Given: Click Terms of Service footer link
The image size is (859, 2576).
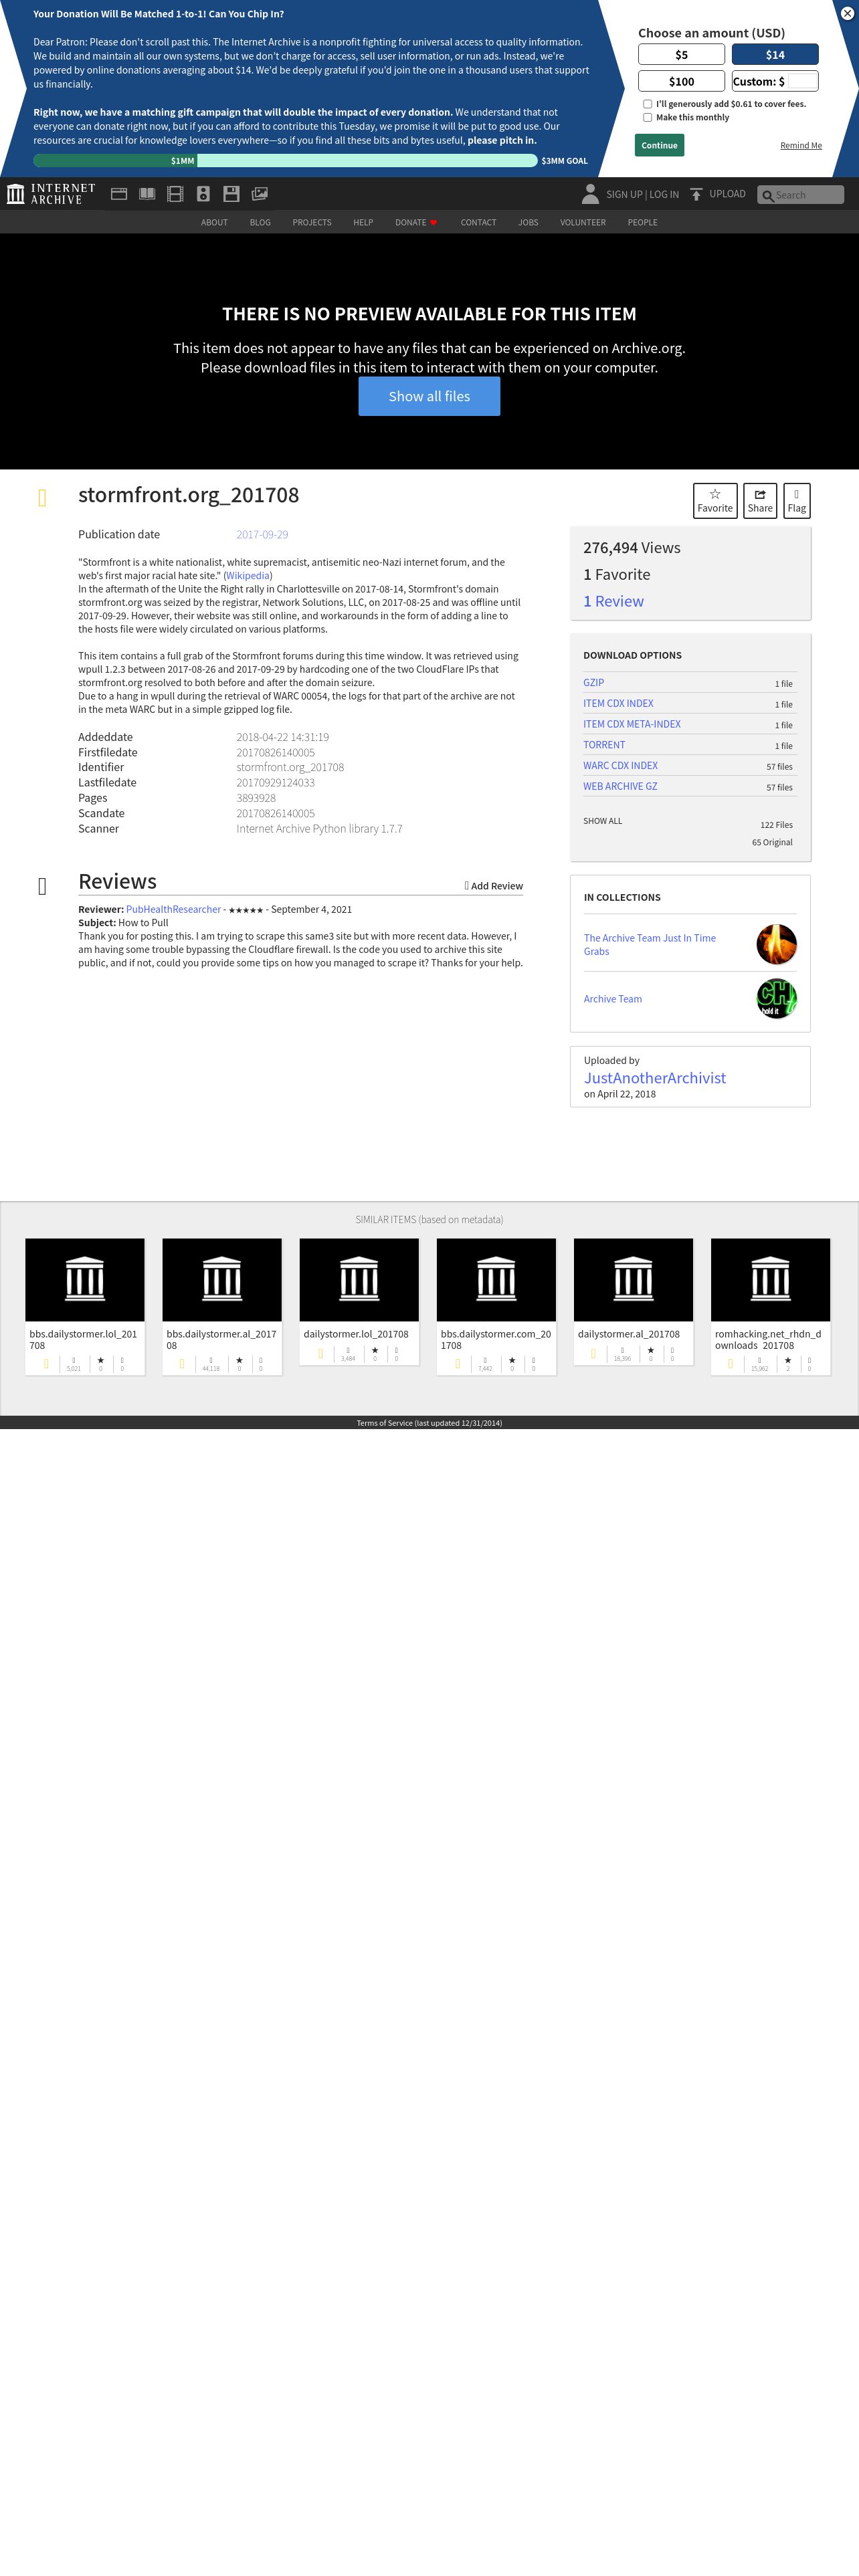Looking at the screenshot, I should [x=429, y=1423].
